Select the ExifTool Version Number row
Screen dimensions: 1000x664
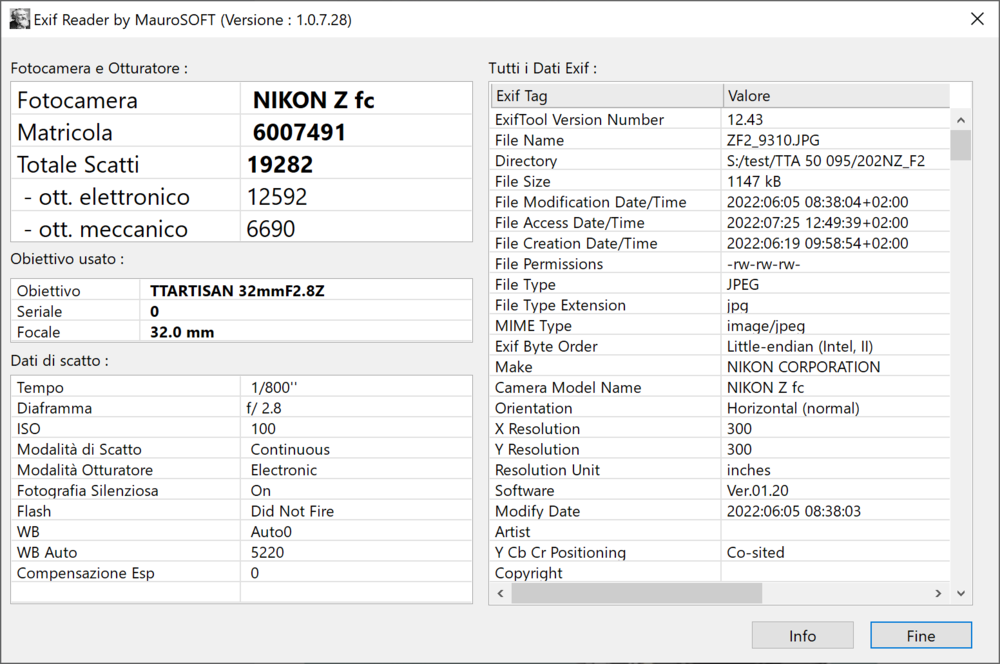719,119
